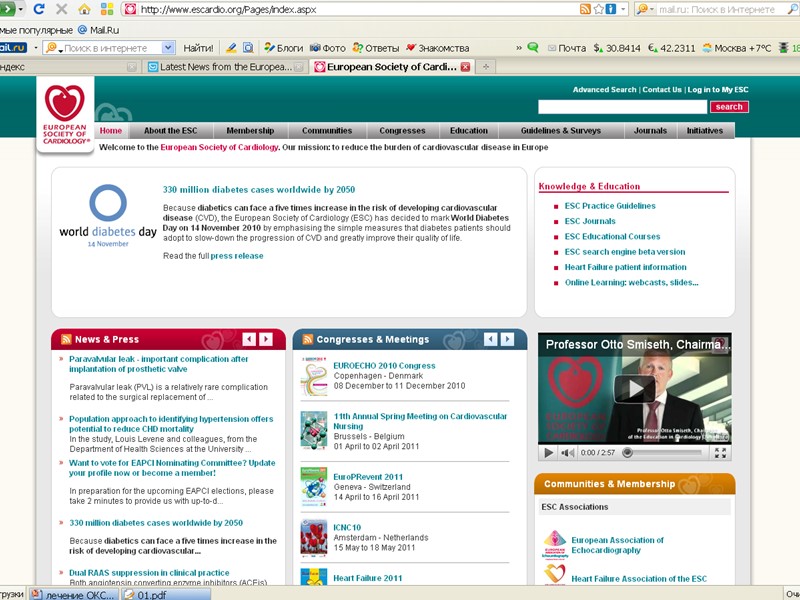Open Advanced Search link

[x=604, y=89]
